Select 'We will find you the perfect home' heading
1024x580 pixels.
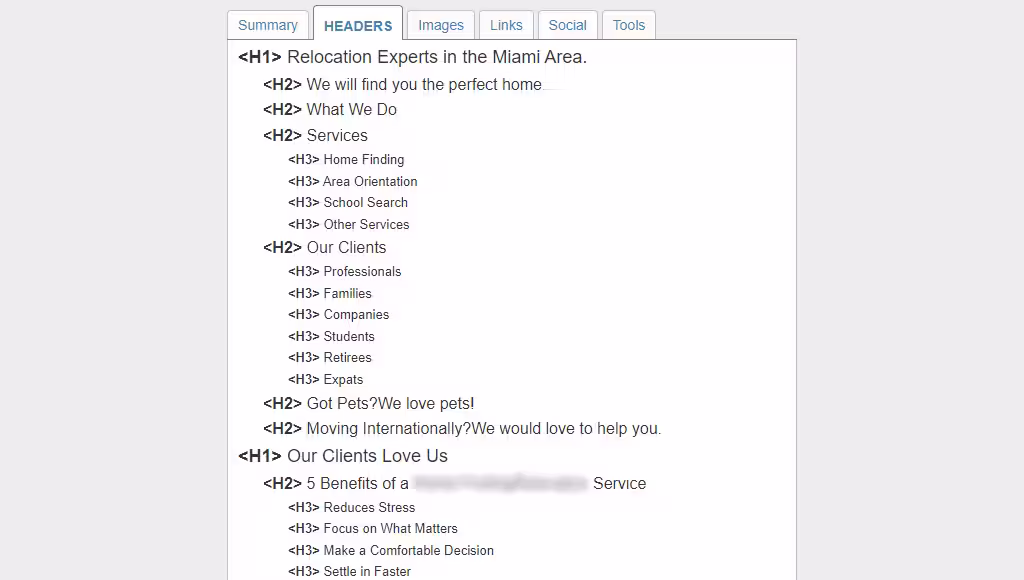423,84
